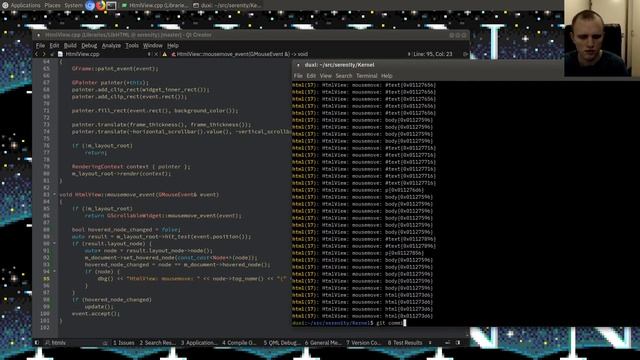Switch to the terminal taskbar entry
This screenshot has width=640, height=360.
(x=227, y=5)
